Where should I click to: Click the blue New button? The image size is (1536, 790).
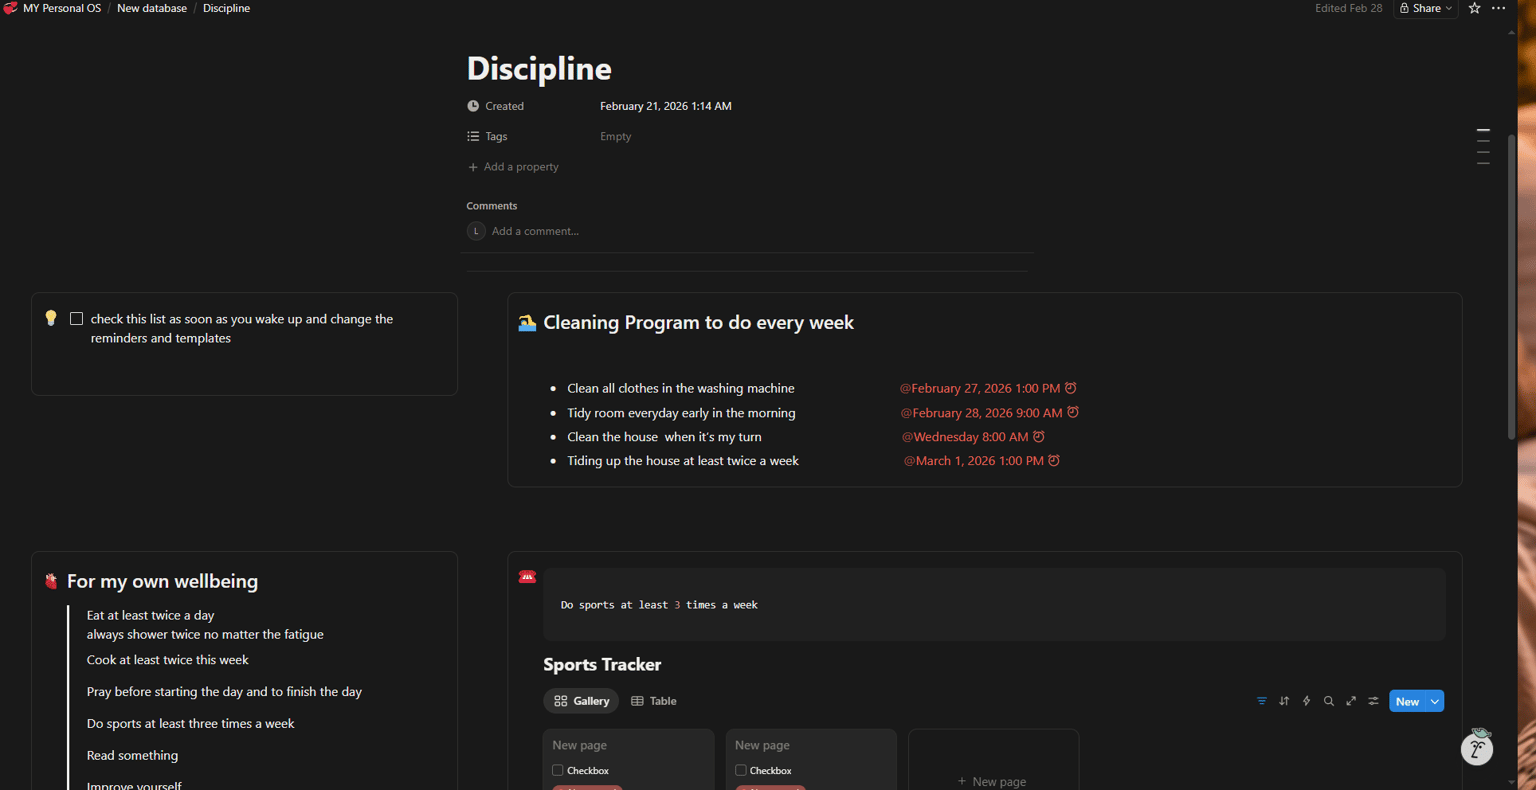pyautogui.click(x=1407, y=701)
